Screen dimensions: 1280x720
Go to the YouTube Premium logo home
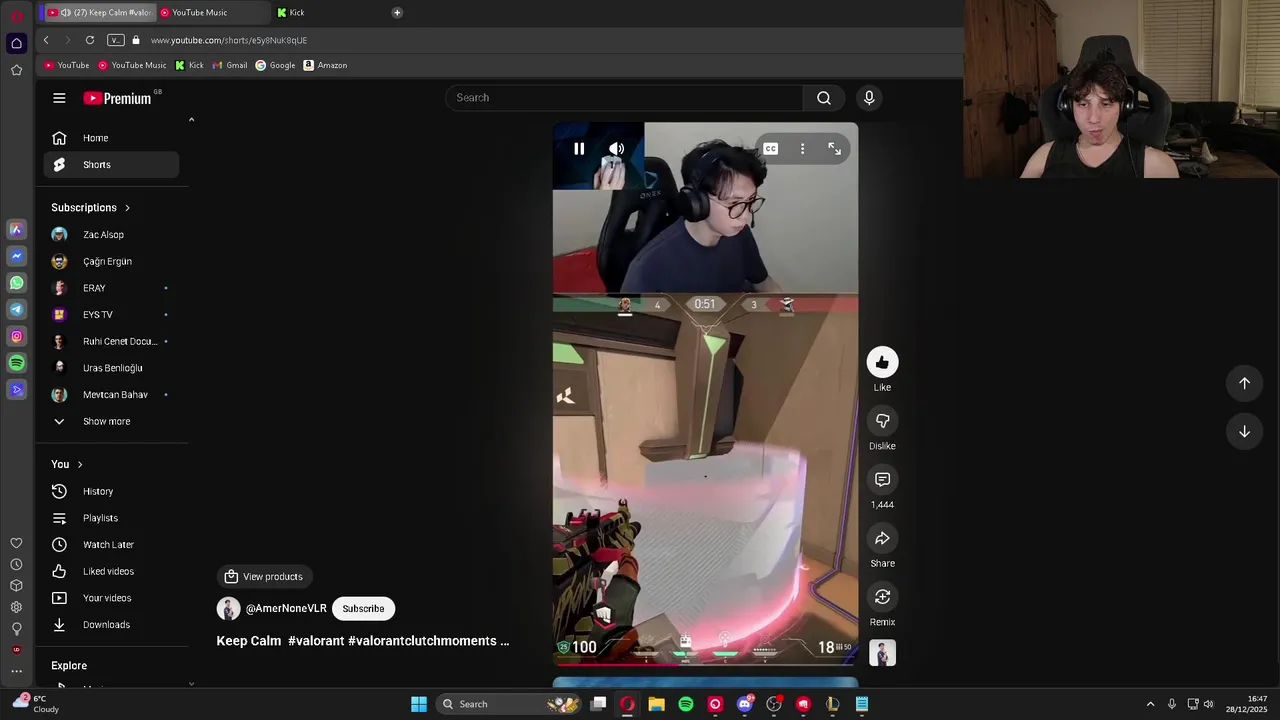117,98
